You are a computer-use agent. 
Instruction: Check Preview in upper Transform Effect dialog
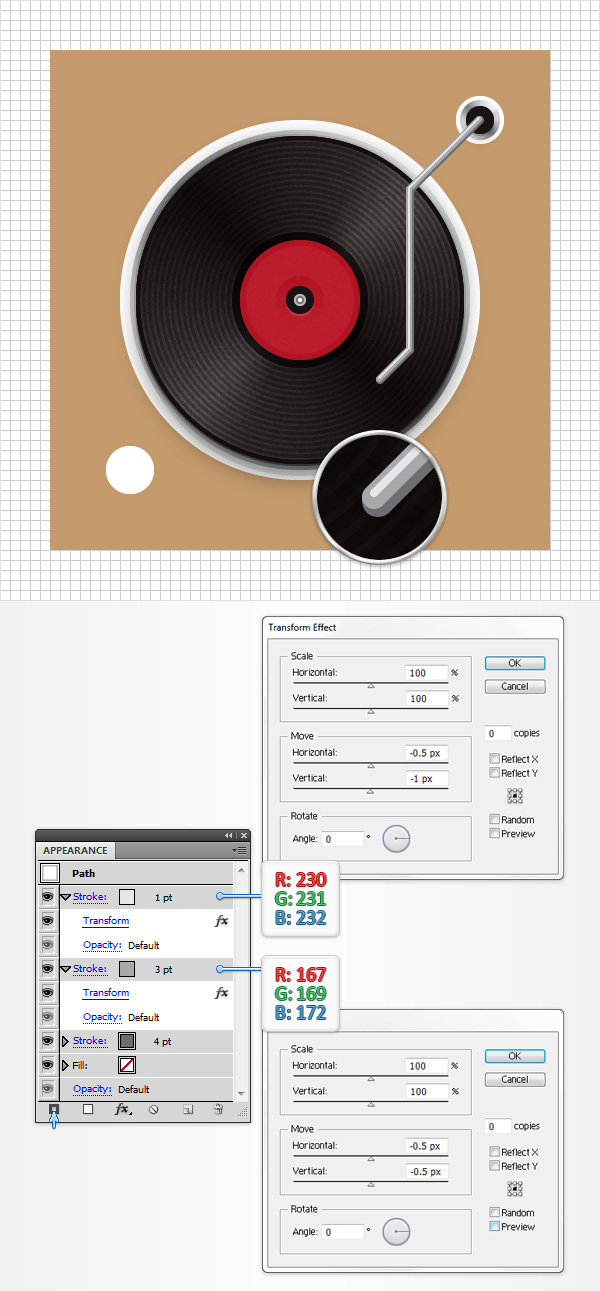(x=495, y=833)
